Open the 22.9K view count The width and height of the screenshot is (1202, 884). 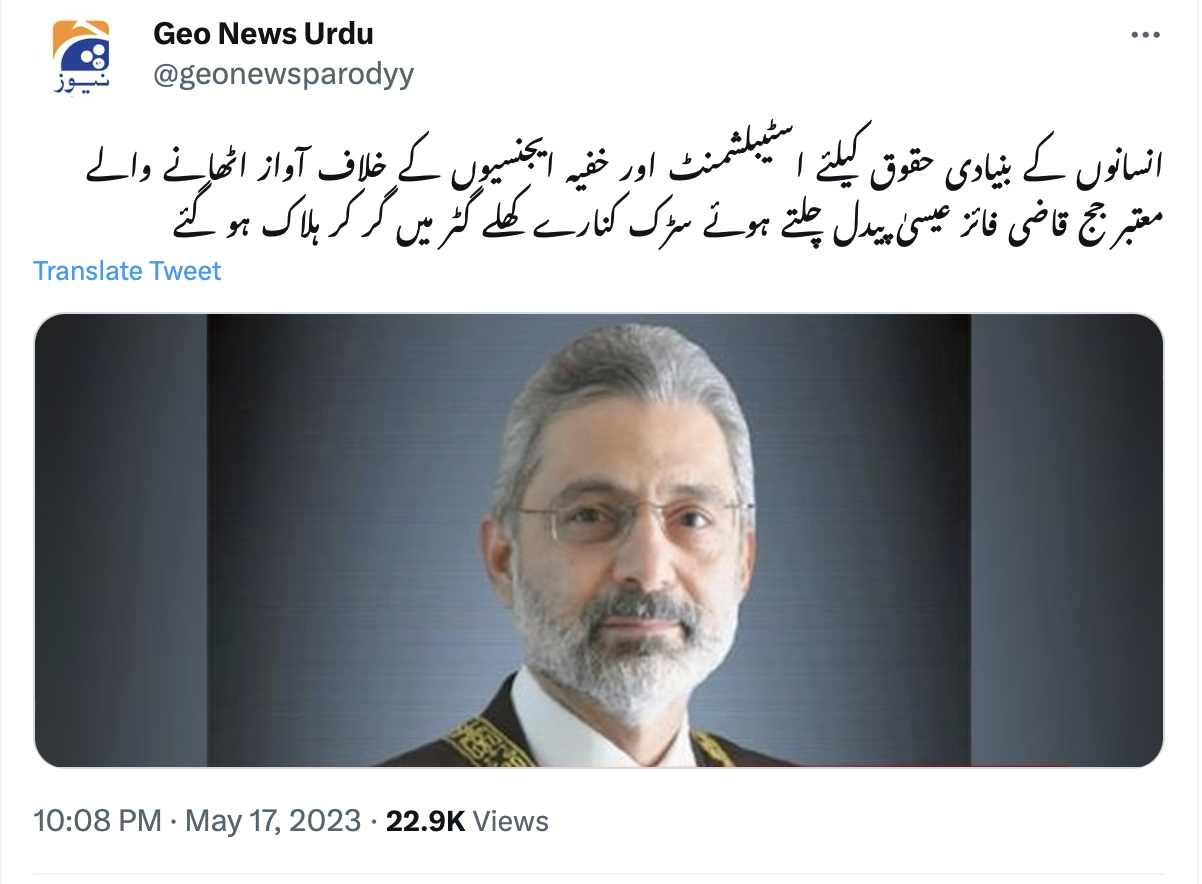tap(426, 822)
